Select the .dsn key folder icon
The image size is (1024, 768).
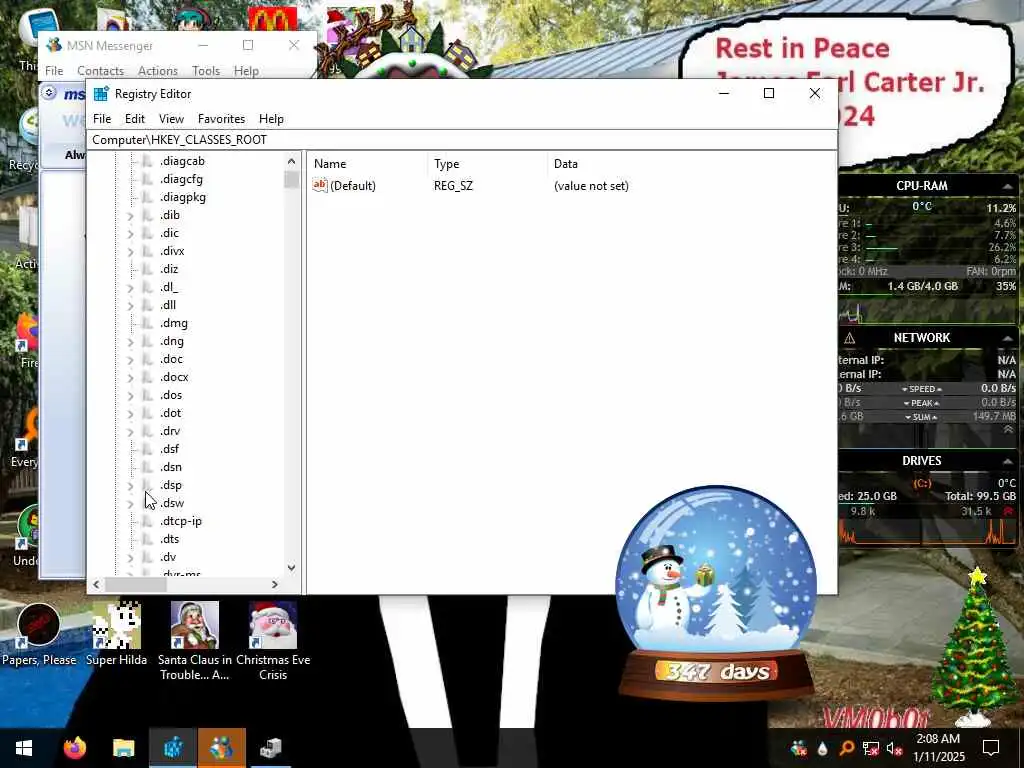click(x=148, y=468)
